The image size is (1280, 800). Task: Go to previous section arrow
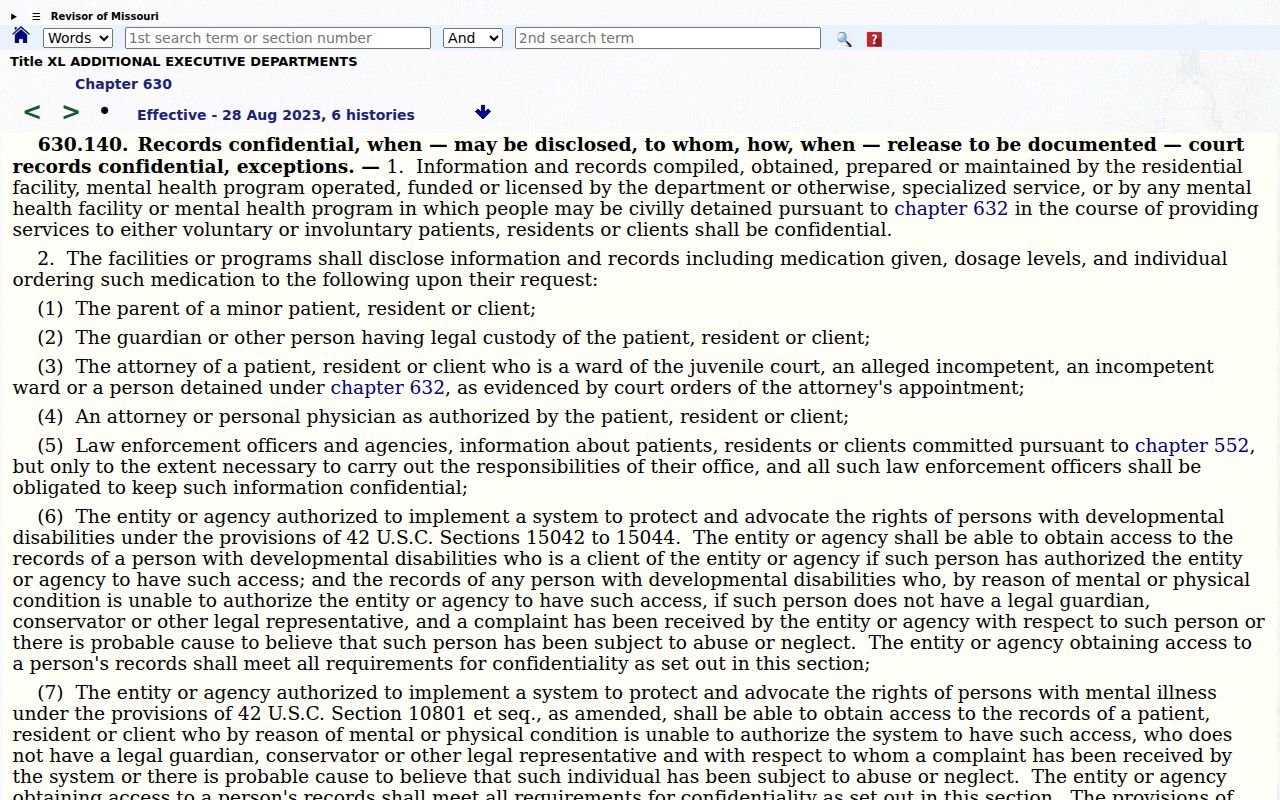(x=32, y=112)
